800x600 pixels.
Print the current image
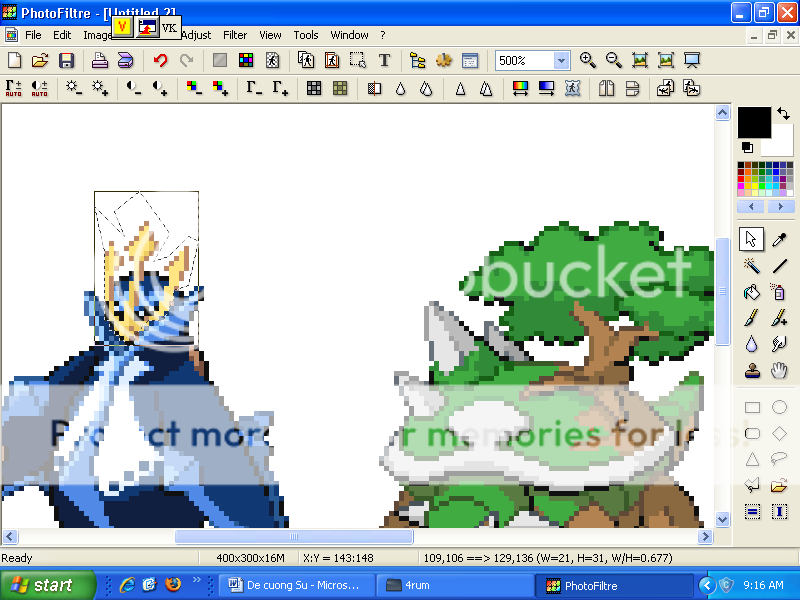click(x=99, y=60)
